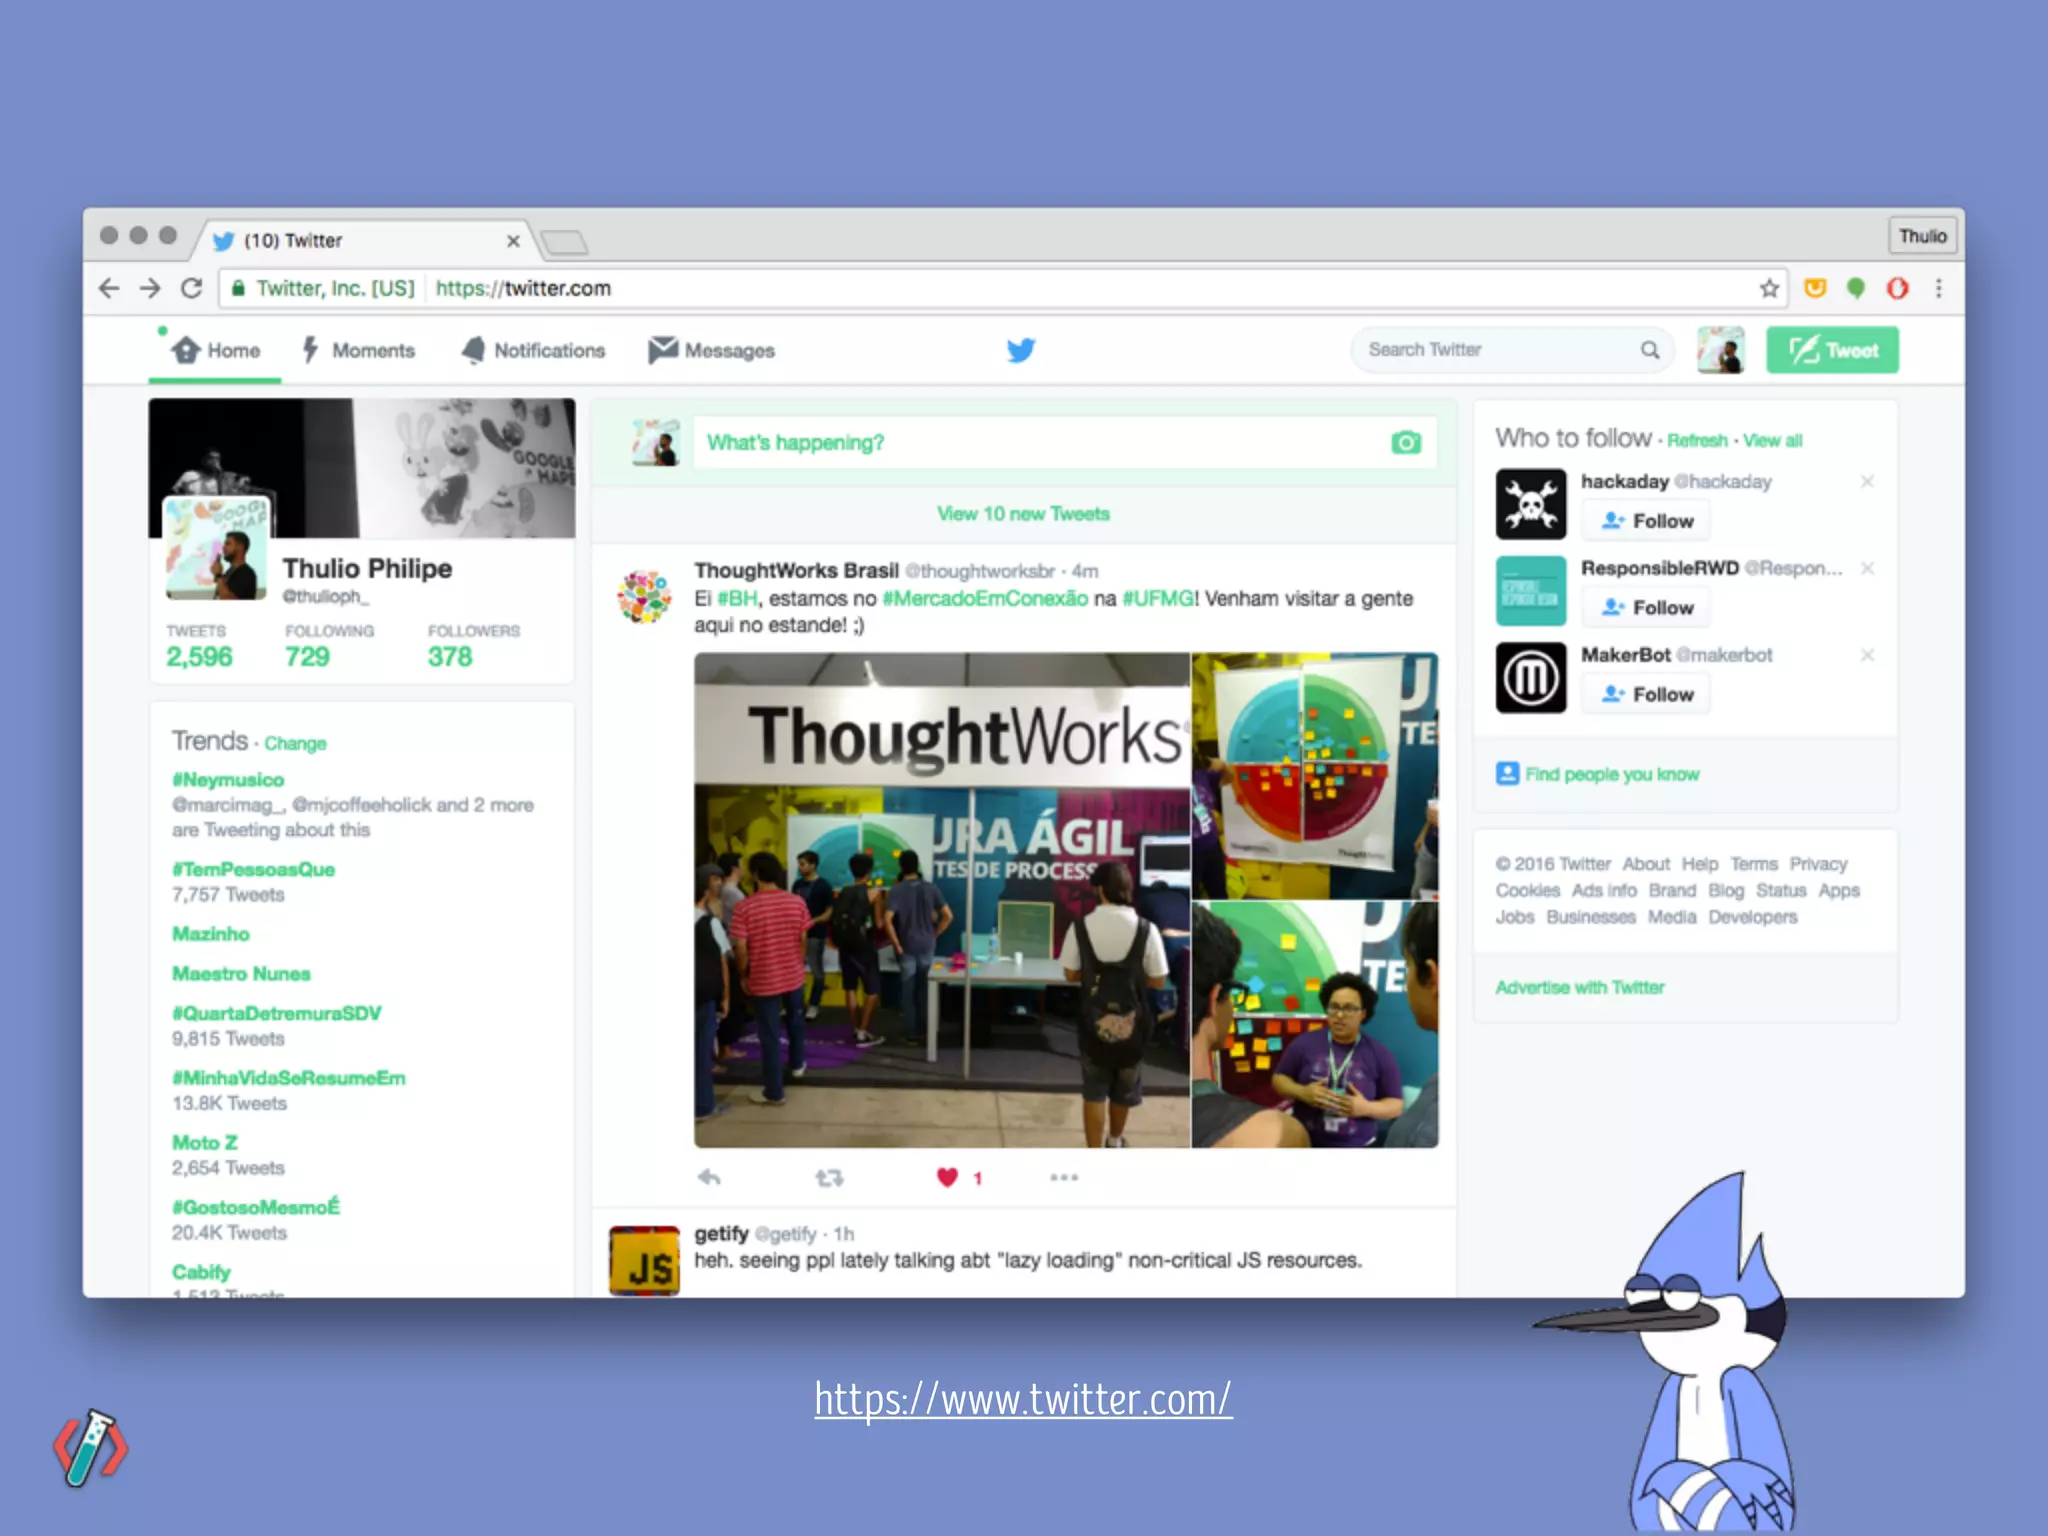Click the 378 followers count
Screen dimensions: 2048x1536
(x=450, y=657)
